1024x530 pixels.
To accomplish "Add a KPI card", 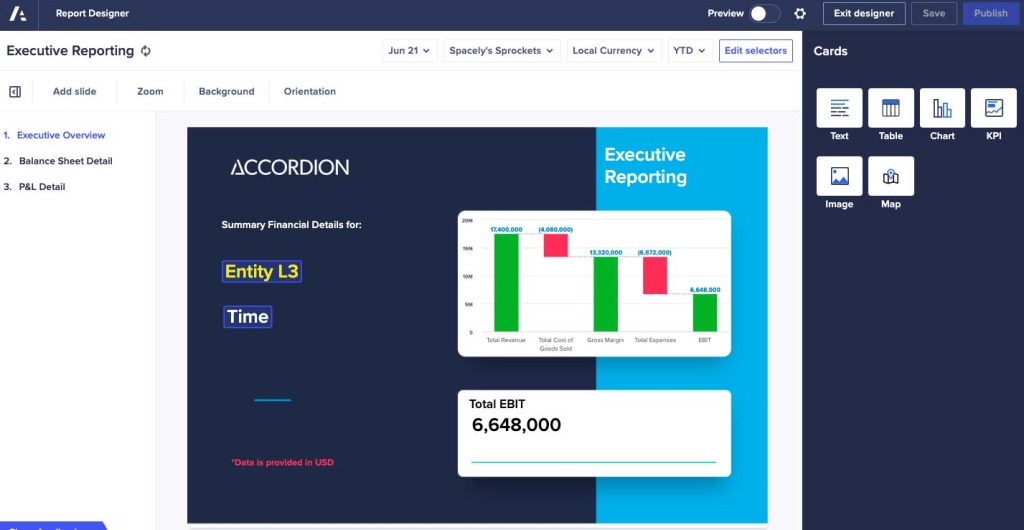I will click(993, 108).
